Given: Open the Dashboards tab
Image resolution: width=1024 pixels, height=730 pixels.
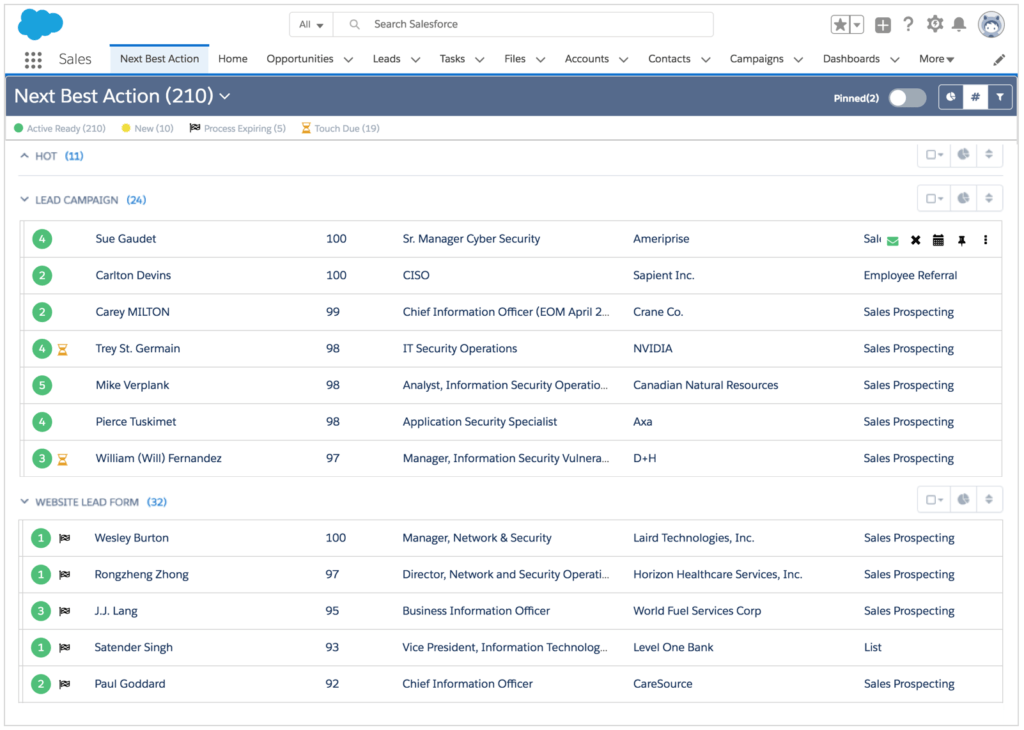Looking at the screenshot, I should click(x=851, y=59).
